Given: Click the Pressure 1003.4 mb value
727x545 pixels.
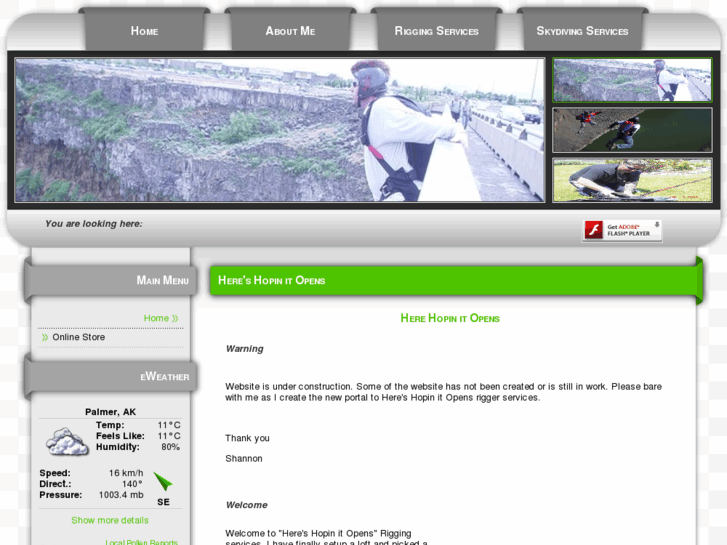Looking at the screenshot, I should (121, 495).
